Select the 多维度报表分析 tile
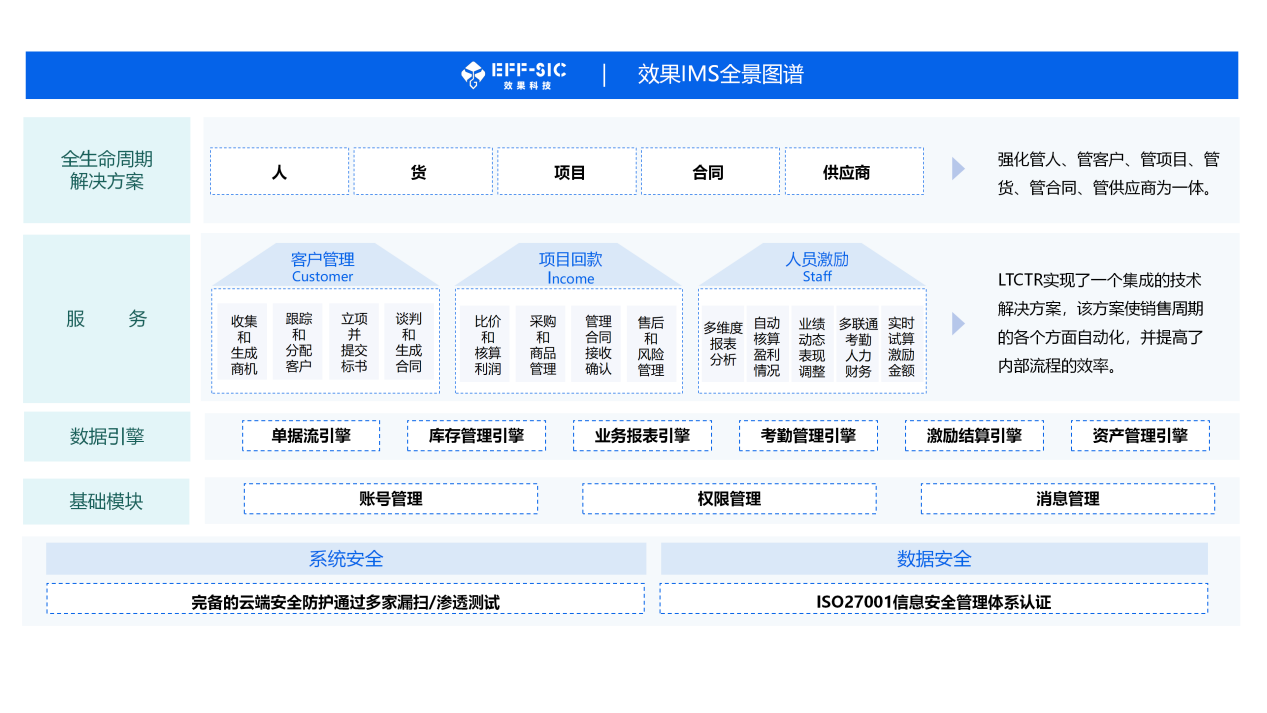 [722, 343]
